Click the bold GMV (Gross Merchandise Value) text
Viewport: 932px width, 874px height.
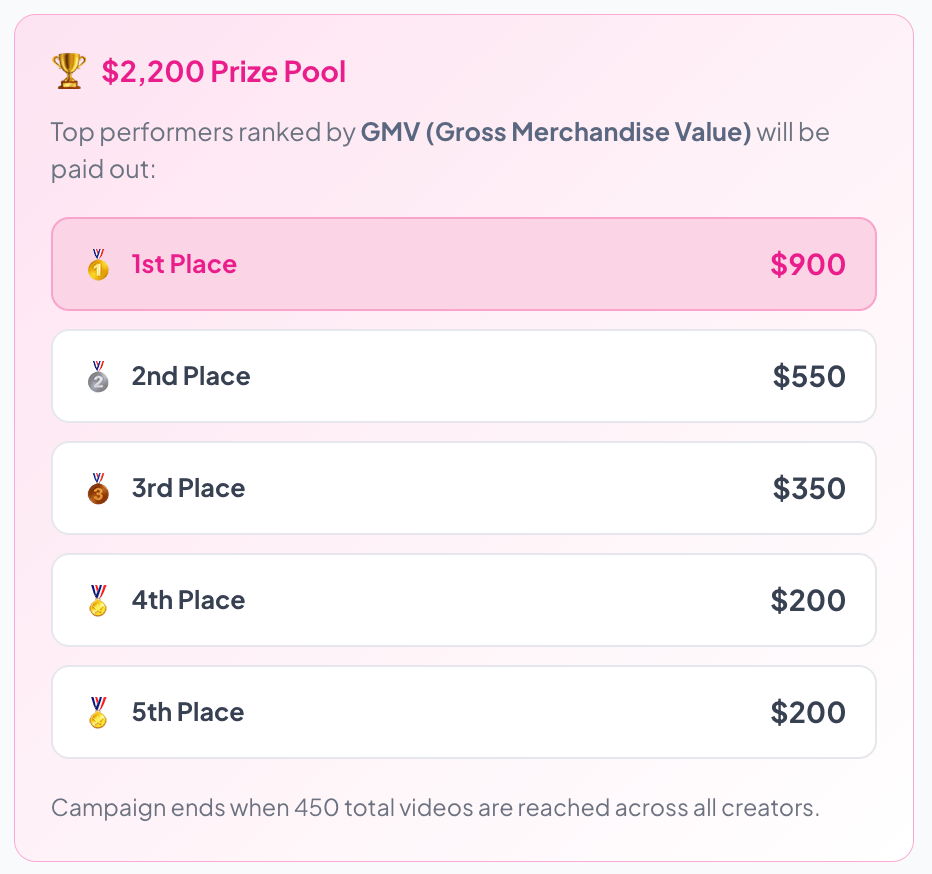556,132
